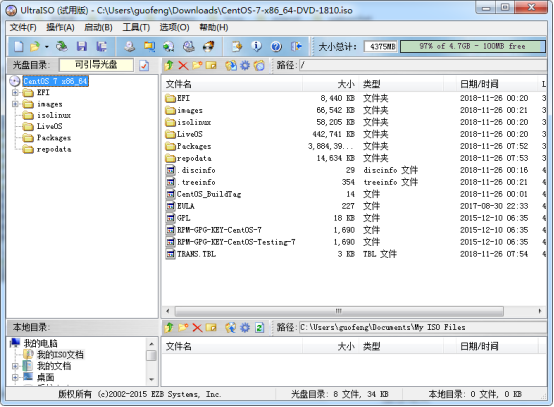Screen dimensions: 554x407
Task: Click the horizontal scrollbar of disc list
Action: [339, 311]
